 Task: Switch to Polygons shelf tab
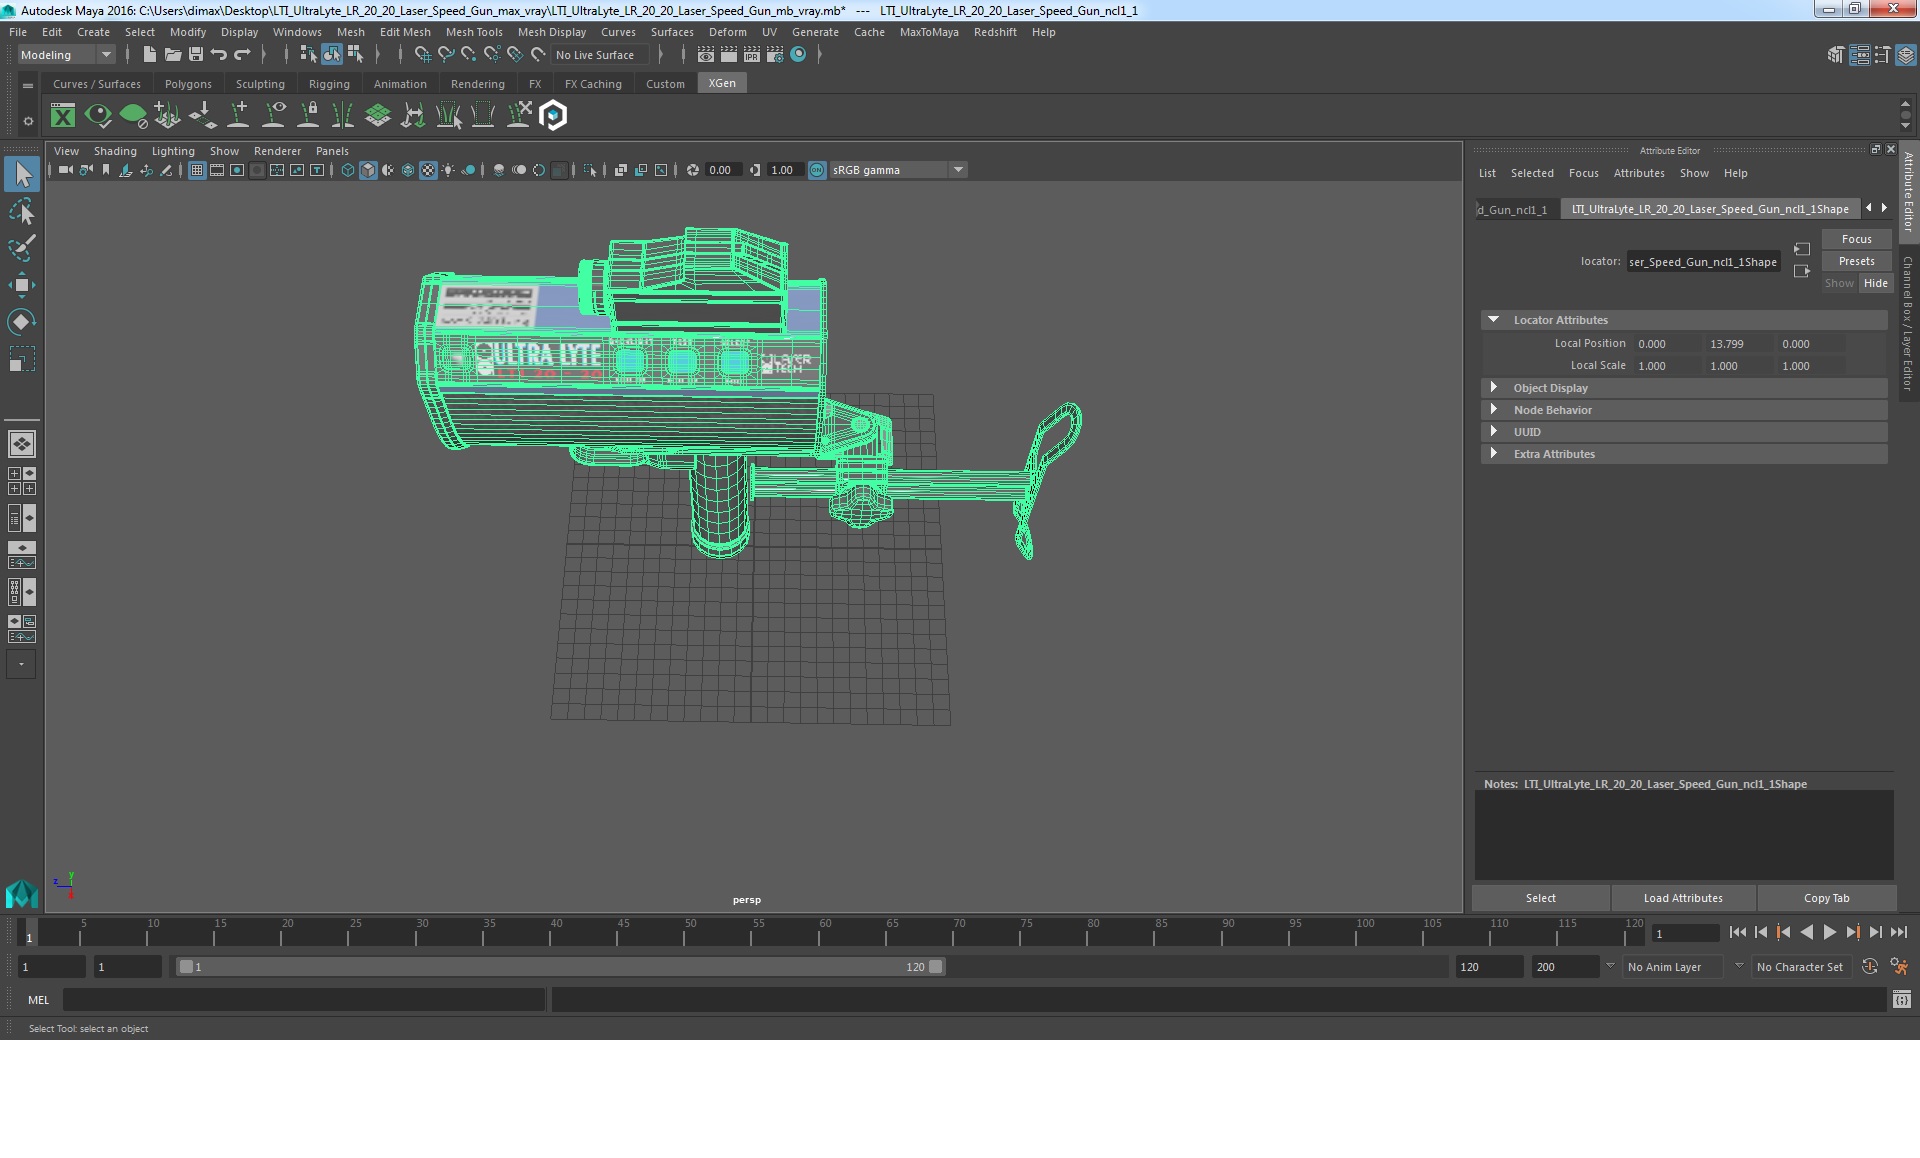pos(188,84)
